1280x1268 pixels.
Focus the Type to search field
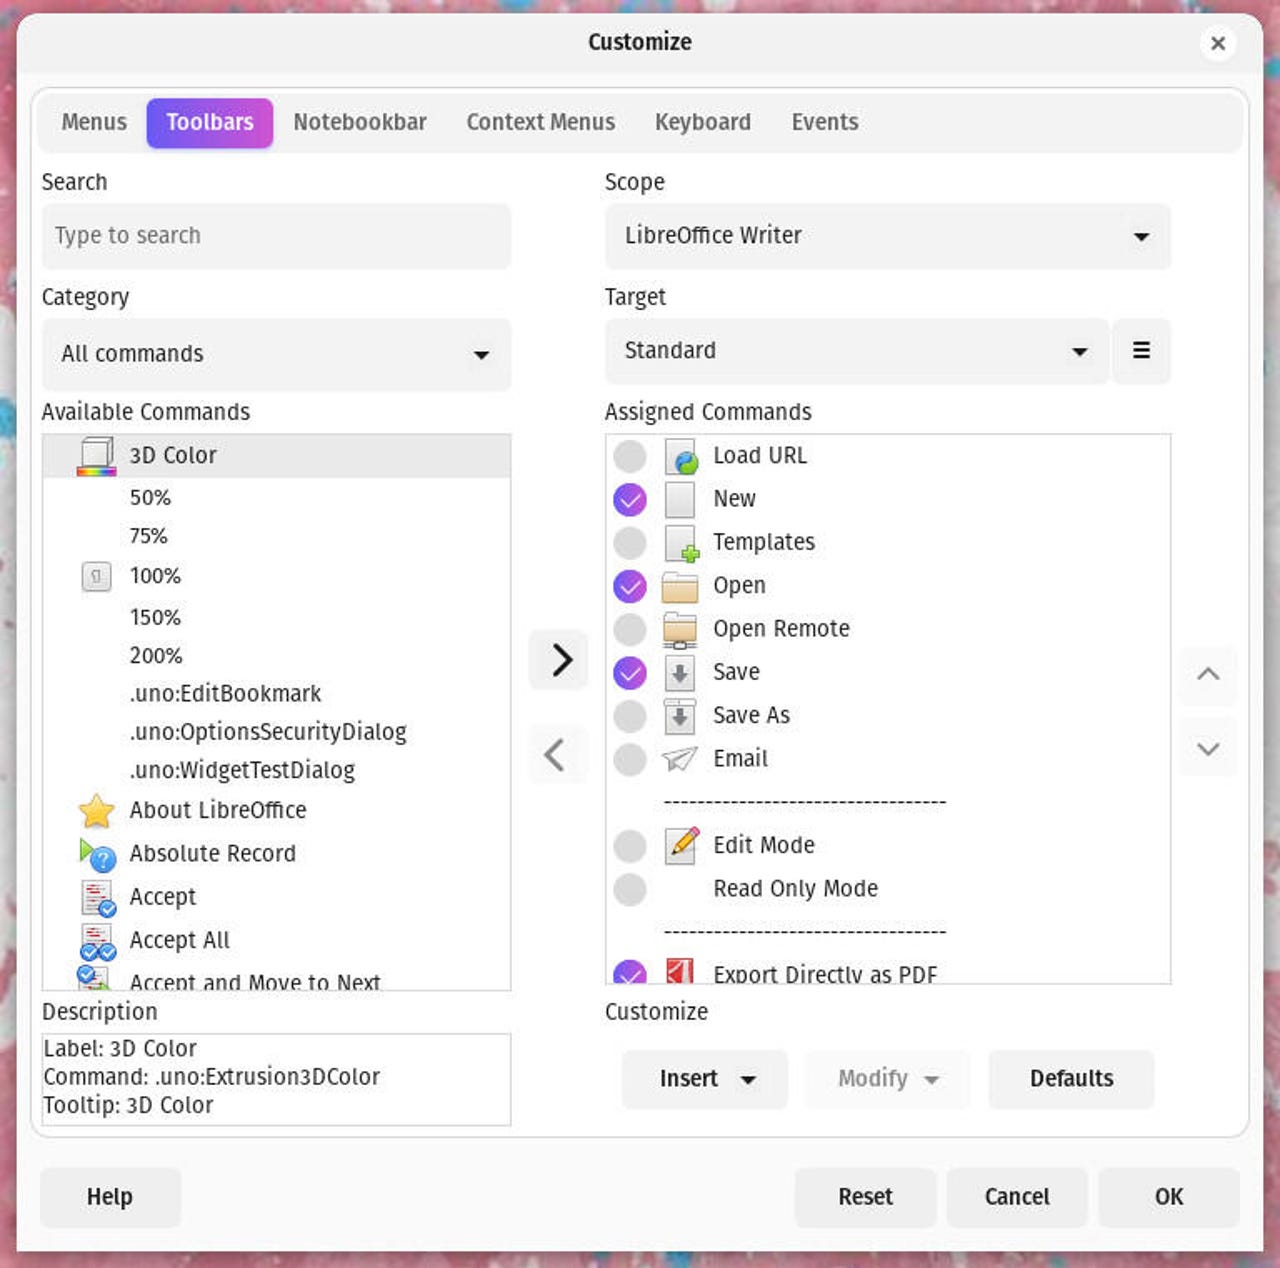pyautogui.click(x=276, y=236)
